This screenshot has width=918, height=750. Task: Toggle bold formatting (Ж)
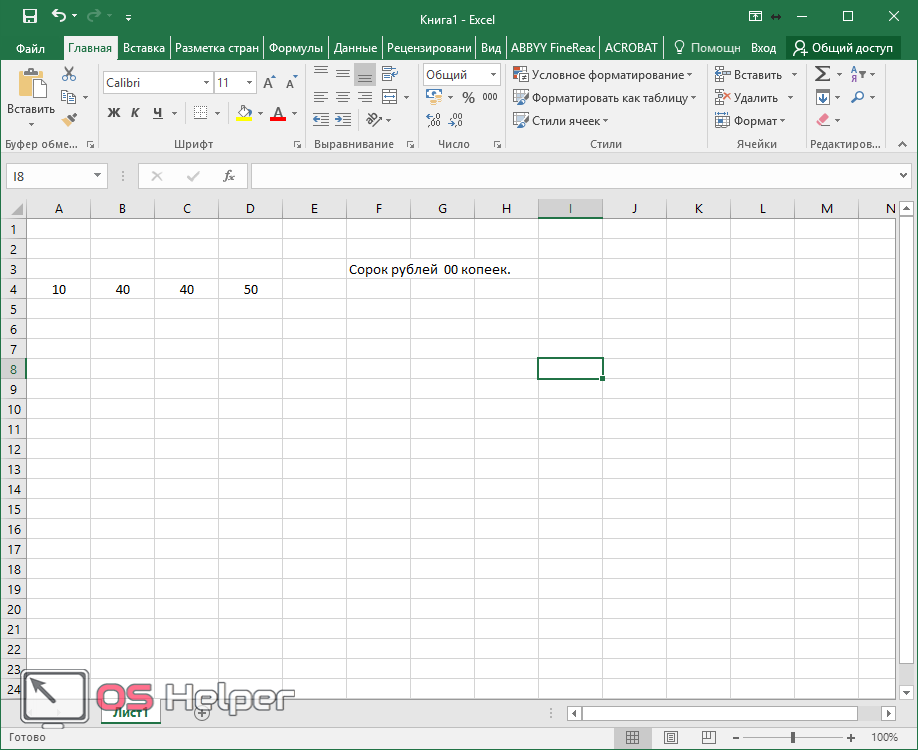[114, 113]
